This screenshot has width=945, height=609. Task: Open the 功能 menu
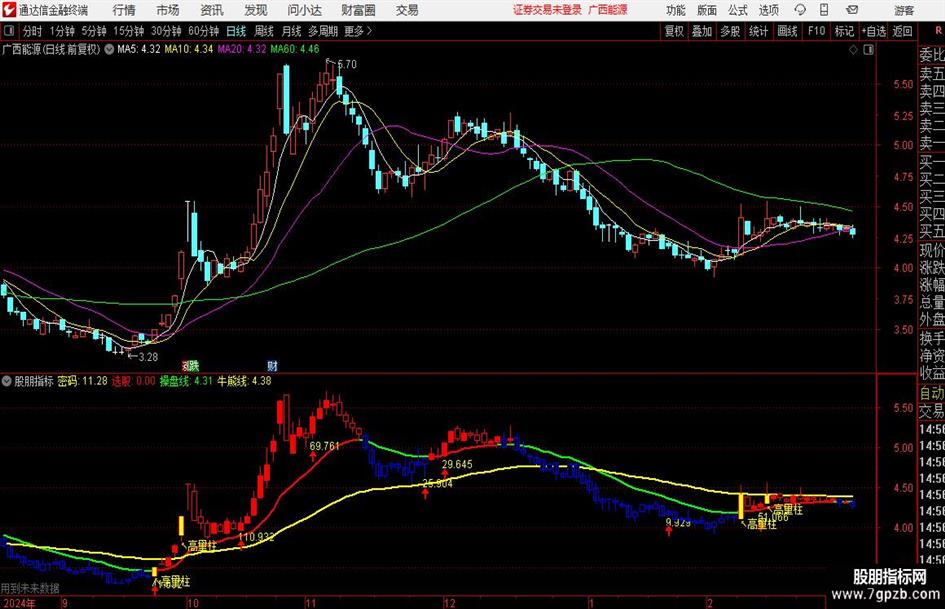(x=676, y=10)
